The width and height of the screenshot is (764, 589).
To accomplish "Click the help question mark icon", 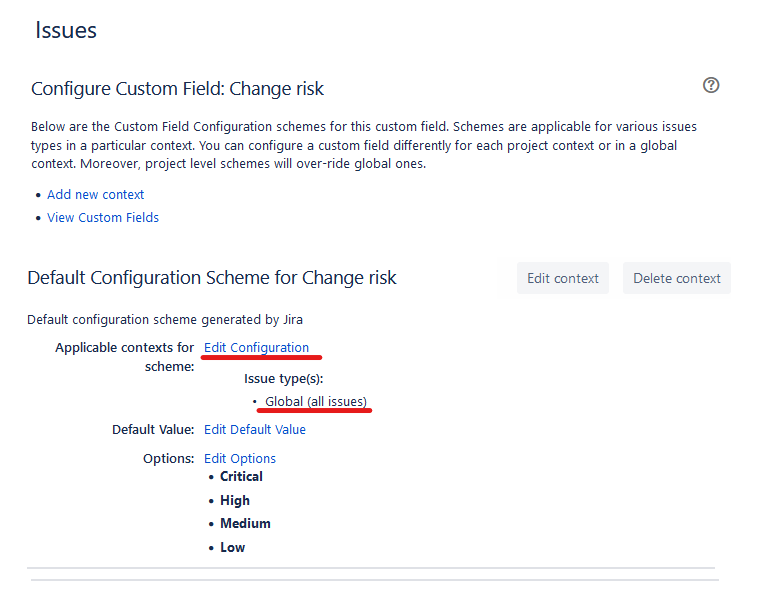I will click(x=711, y=85).
